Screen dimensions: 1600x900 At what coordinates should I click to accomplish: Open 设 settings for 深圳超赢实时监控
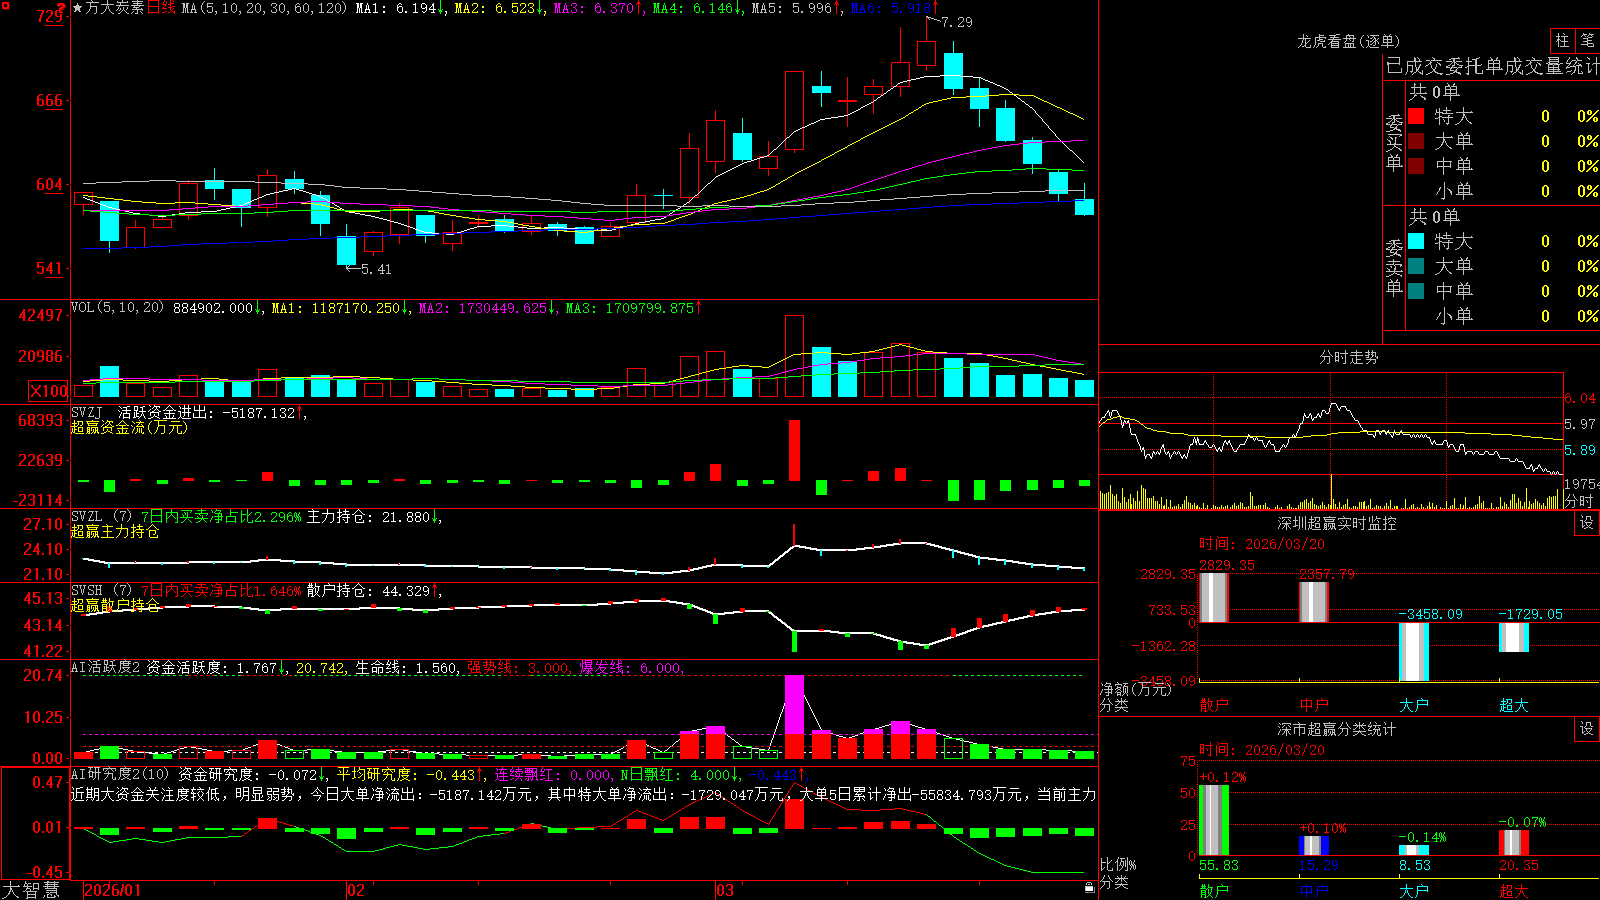click(1587, 523)
